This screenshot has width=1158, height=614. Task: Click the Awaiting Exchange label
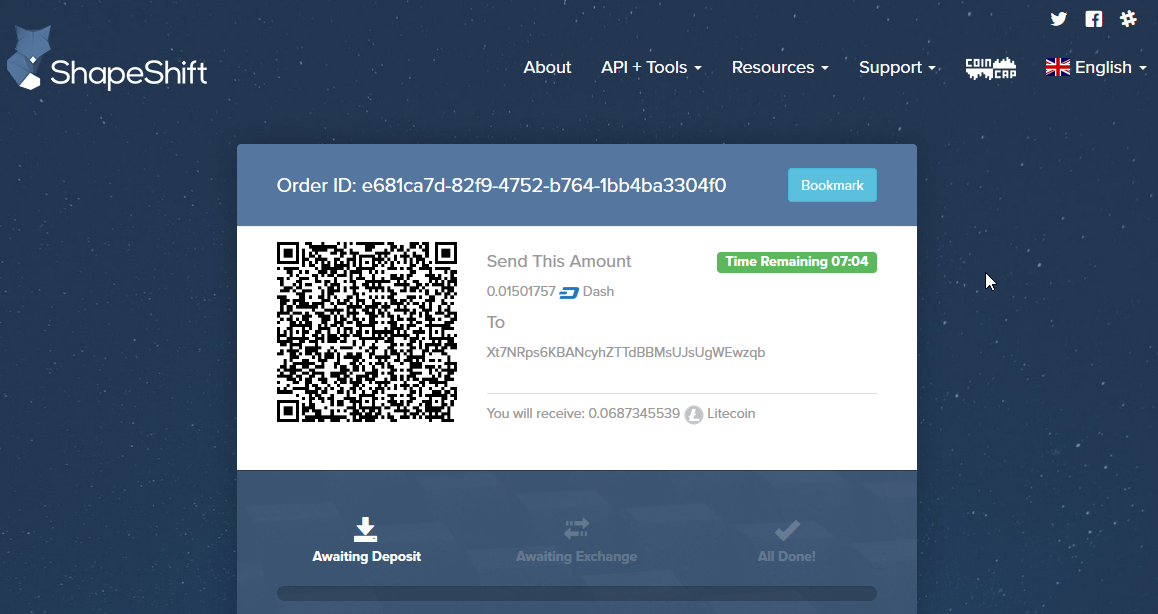(x=576, y=556)
